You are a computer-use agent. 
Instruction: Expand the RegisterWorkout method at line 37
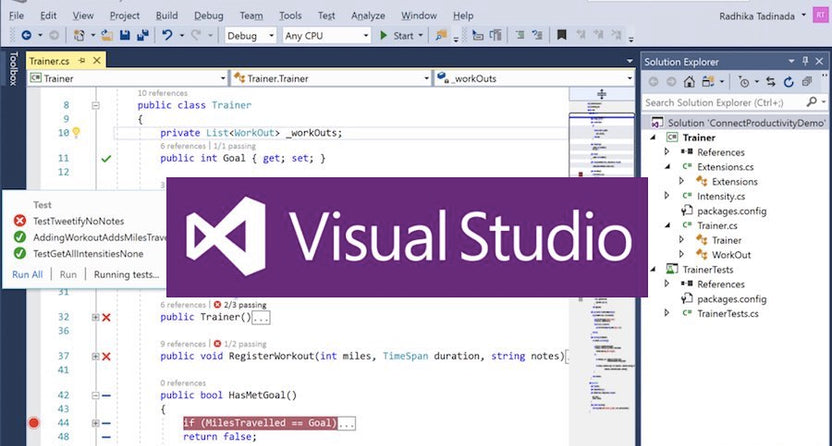coord(96,356)
